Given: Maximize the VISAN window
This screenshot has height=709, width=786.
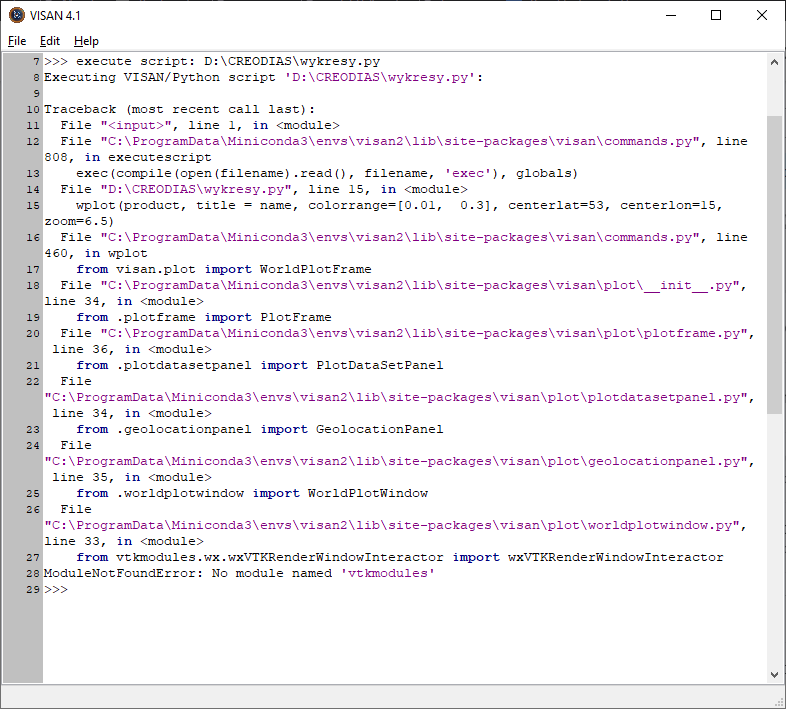Looking at the screenshot, I should click(x=716, y=16).
